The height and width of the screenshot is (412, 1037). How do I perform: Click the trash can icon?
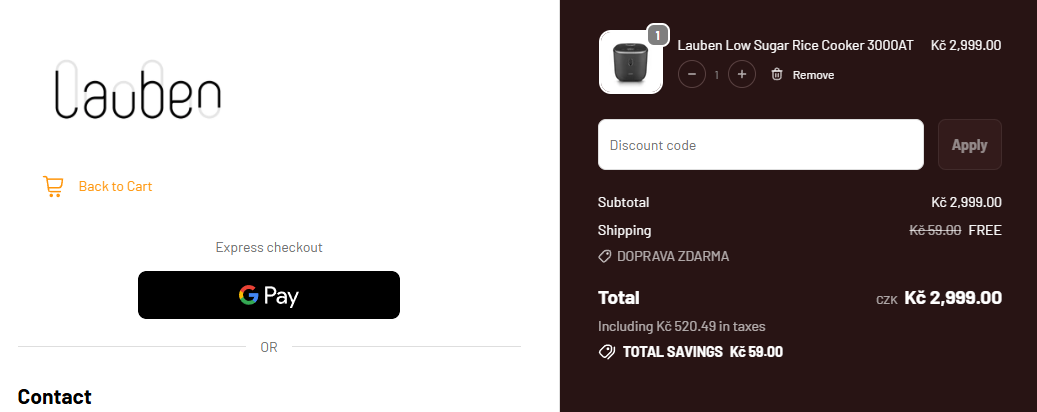777,75
